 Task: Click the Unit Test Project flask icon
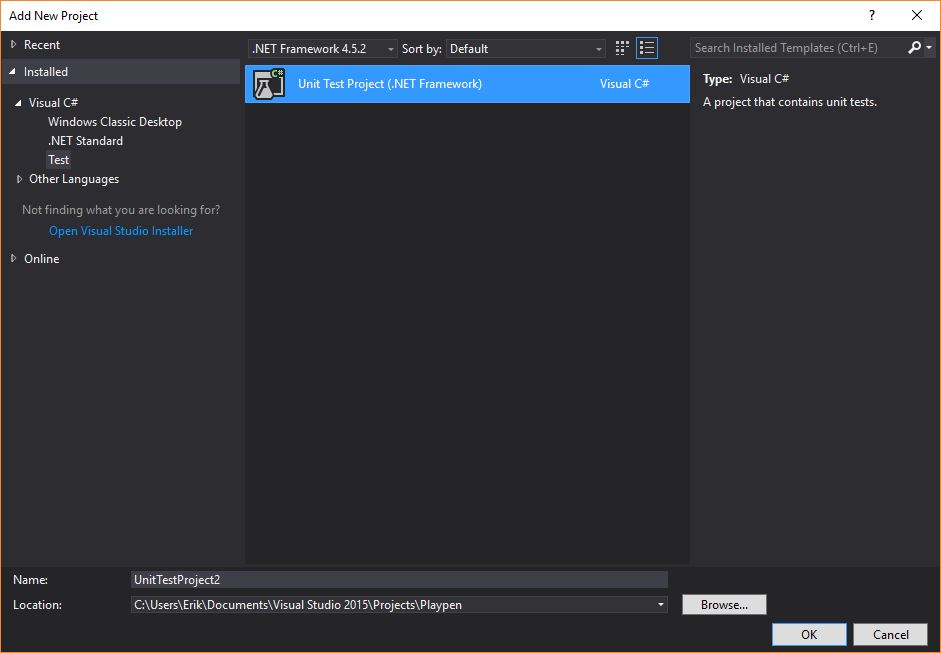pos(268,83)
